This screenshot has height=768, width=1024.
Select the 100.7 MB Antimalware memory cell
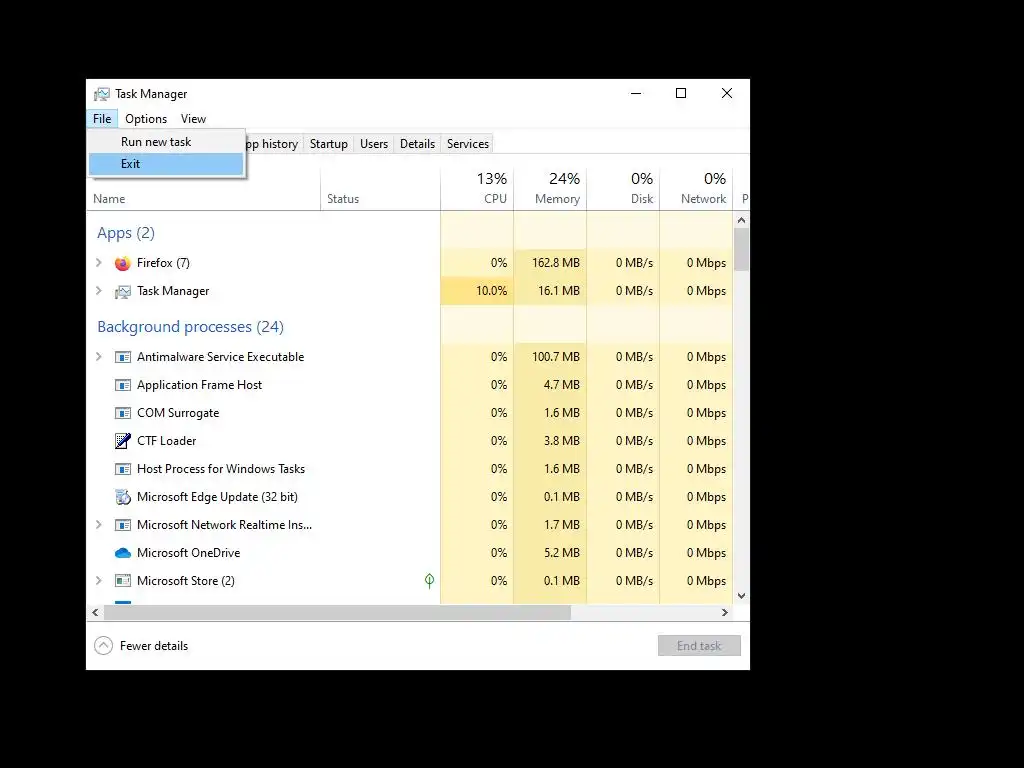[x=550, y=357]
